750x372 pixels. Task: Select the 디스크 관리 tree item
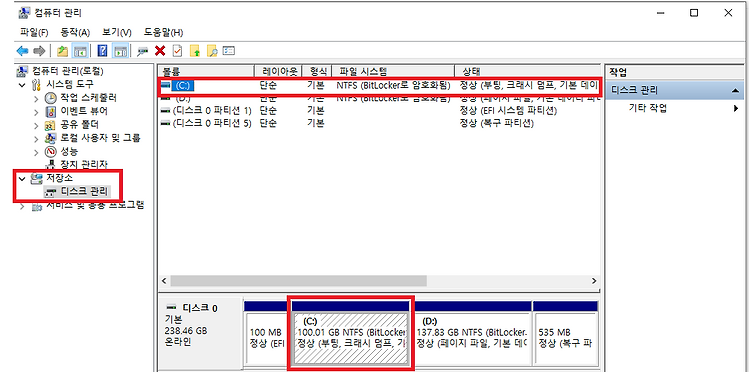84,192
